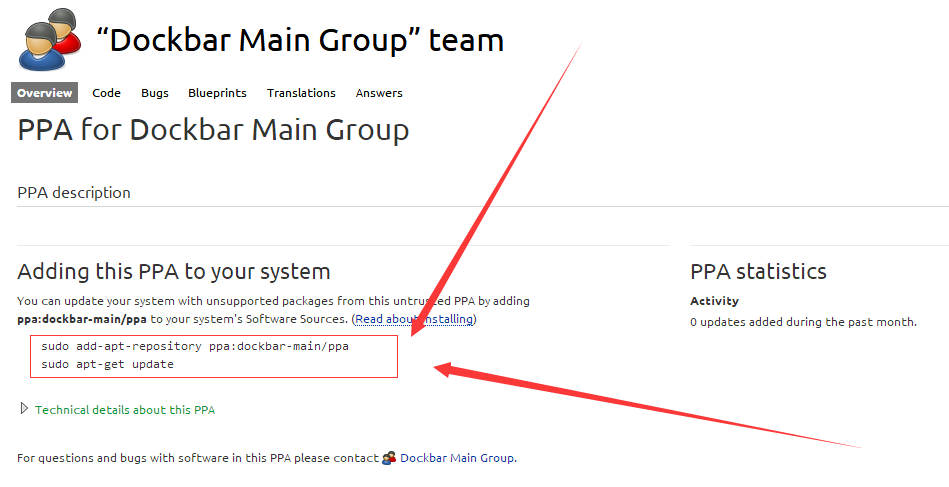Go to the Bugs tab
The image size is (949, 487).
pos(155,93)
